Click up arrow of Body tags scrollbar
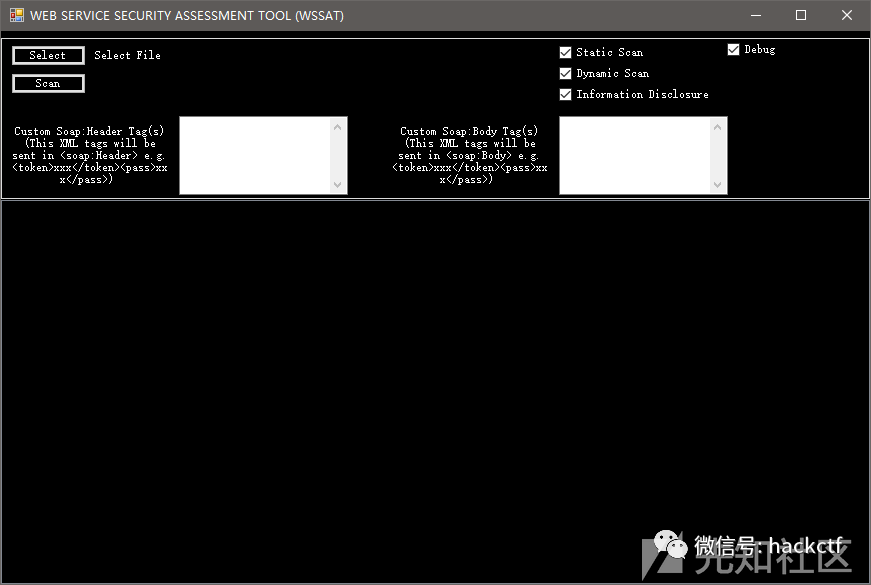The height and width of the screenshot is (585, 871). pos(718,127)
